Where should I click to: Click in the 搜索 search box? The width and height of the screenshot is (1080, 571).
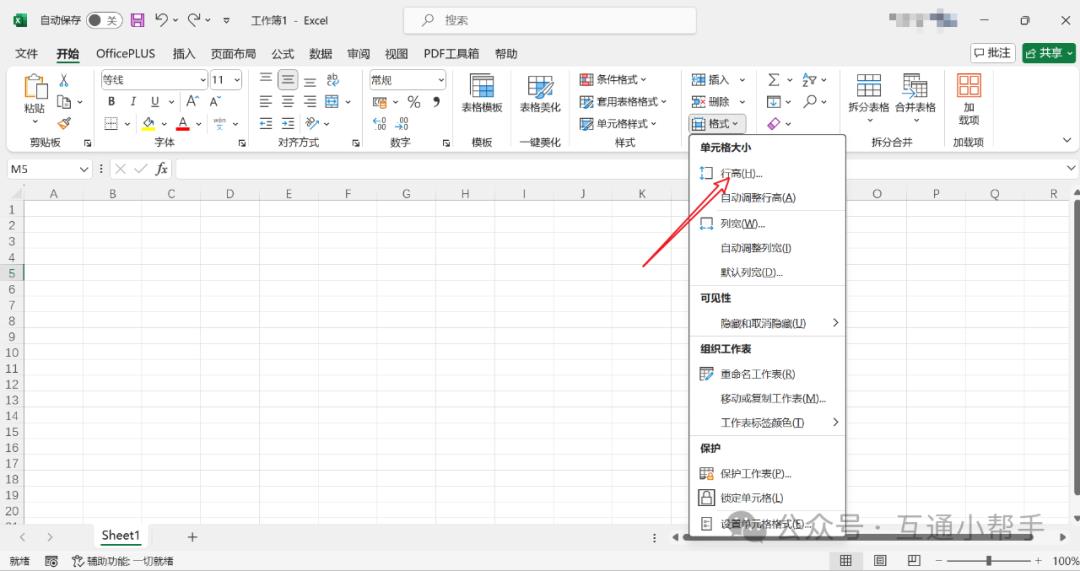pos(549,21)
